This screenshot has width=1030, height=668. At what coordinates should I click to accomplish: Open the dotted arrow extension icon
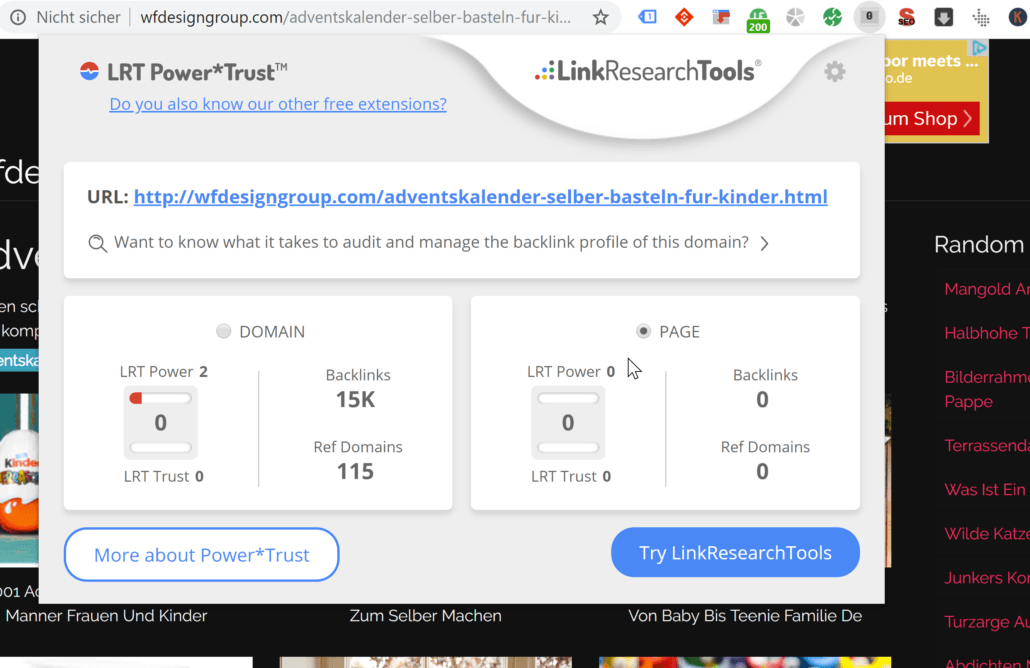click(981, 18)
